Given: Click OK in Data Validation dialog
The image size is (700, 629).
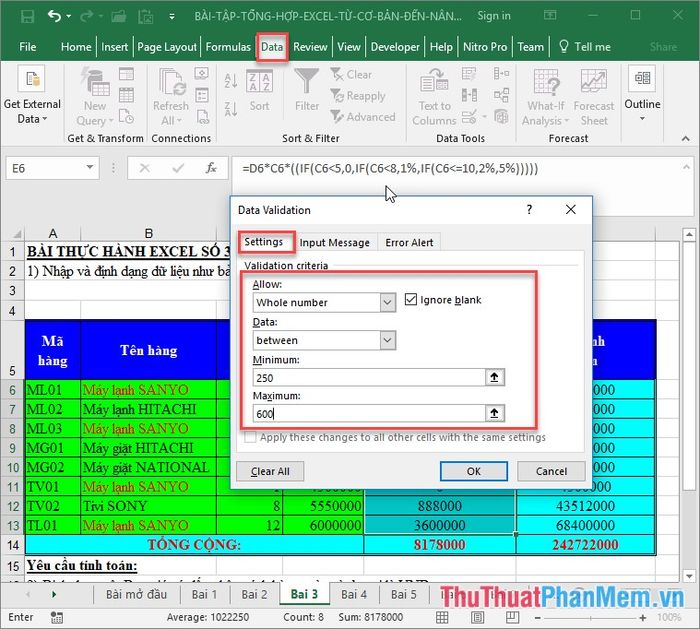Looking at the screenshot, I should tap(474, 471).
